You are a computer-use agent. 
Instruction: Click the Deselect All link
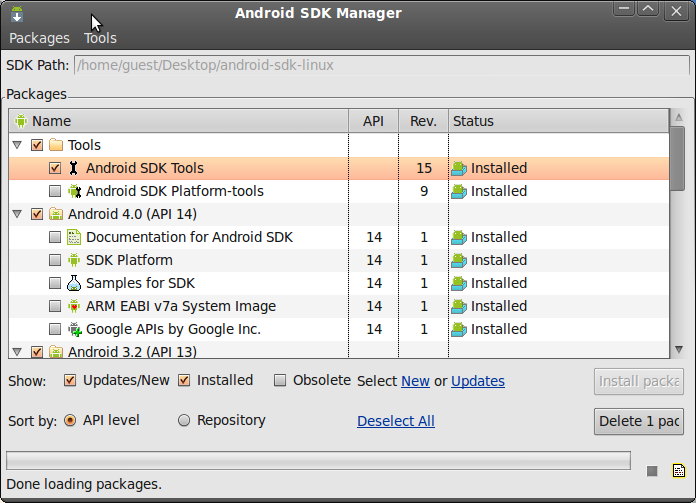pyautogui.click(x=395, y=421)
